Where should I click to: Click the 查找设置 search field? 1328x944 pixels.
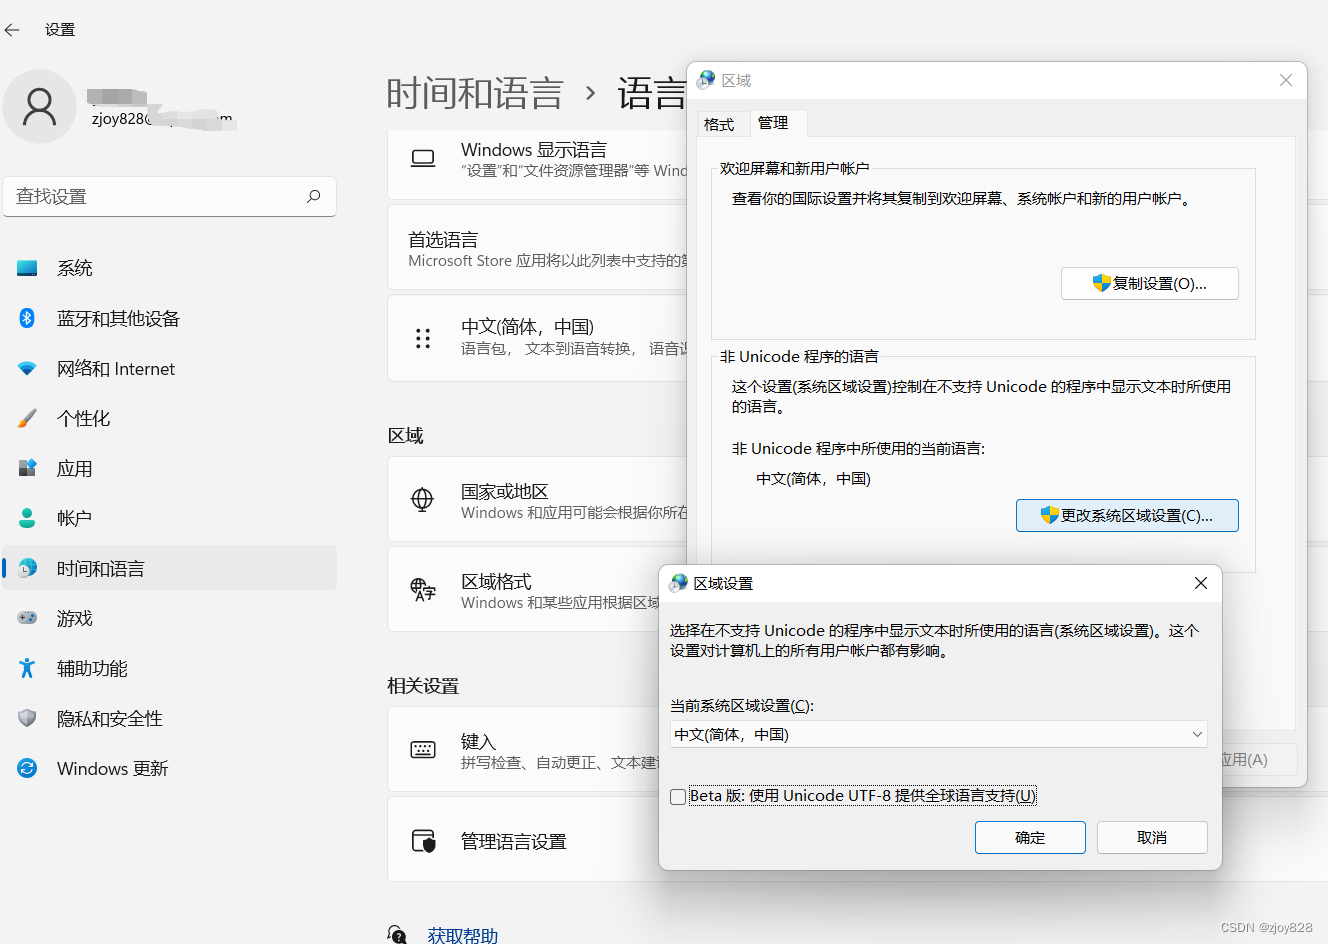pyautogui.click(x=170, y=196)
